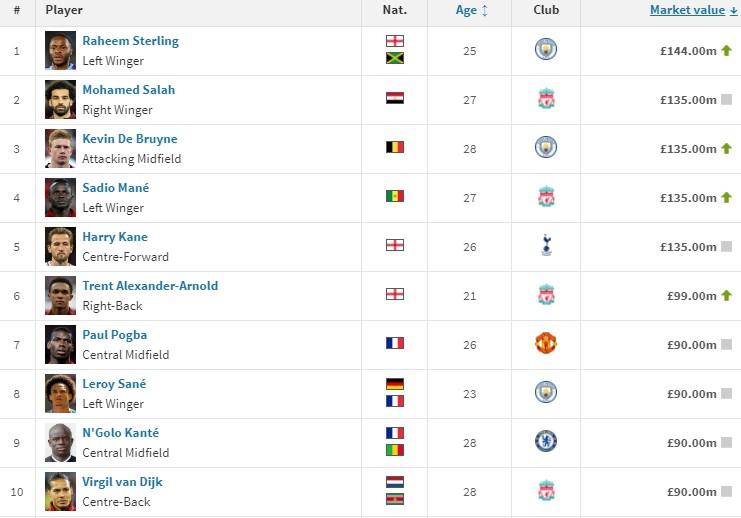Image resolution: width=741 pixels, height=518 pixels.
Task: Sort table by Age column header
Action: point(466,10)
